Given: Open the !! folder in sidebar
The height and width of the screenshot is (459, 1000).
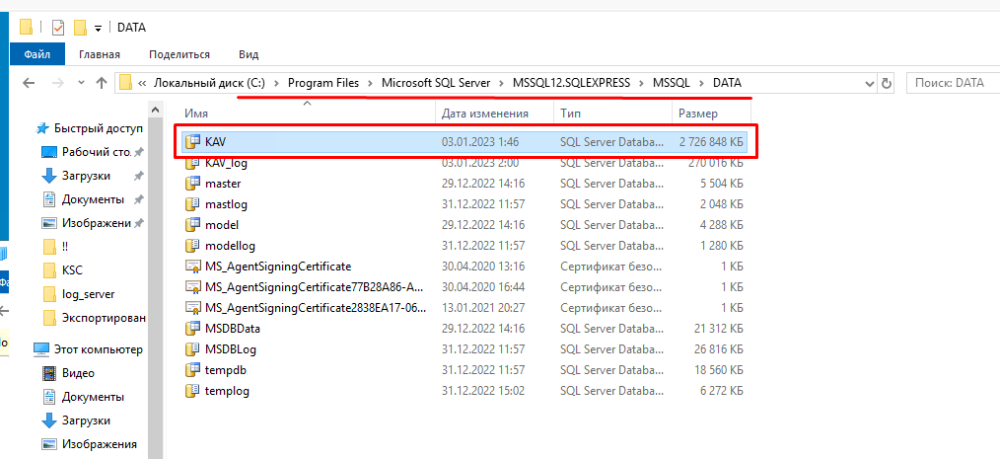Looking at the screenshot, I should pyautogui.click(x=65, y=247).
